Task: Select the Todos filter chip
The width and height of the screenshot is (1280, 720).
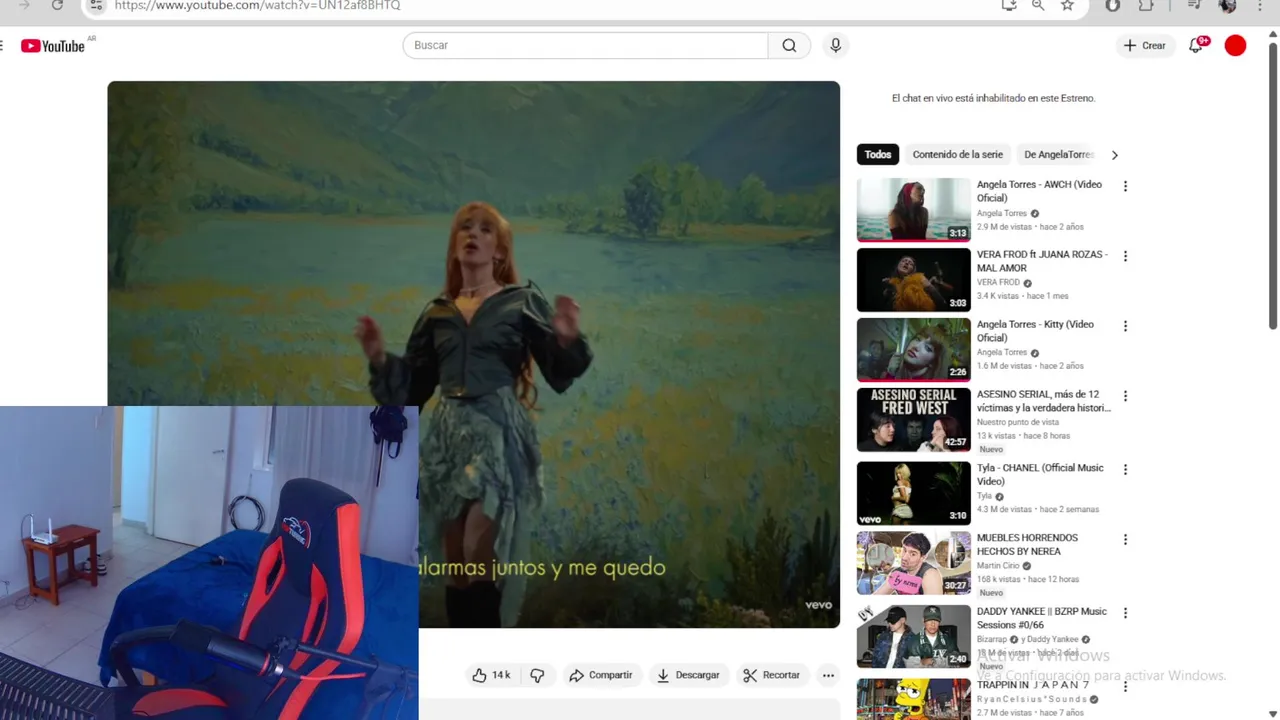Action: click(878, 155)
